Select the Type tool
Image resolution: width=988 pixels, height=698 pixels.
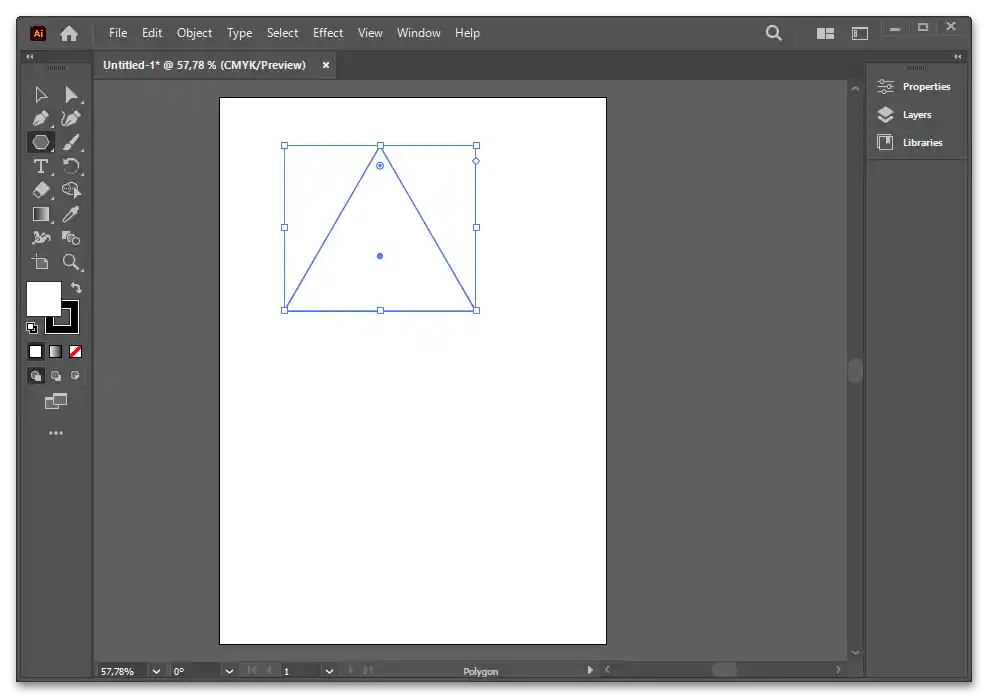click(x=41, y=166)
